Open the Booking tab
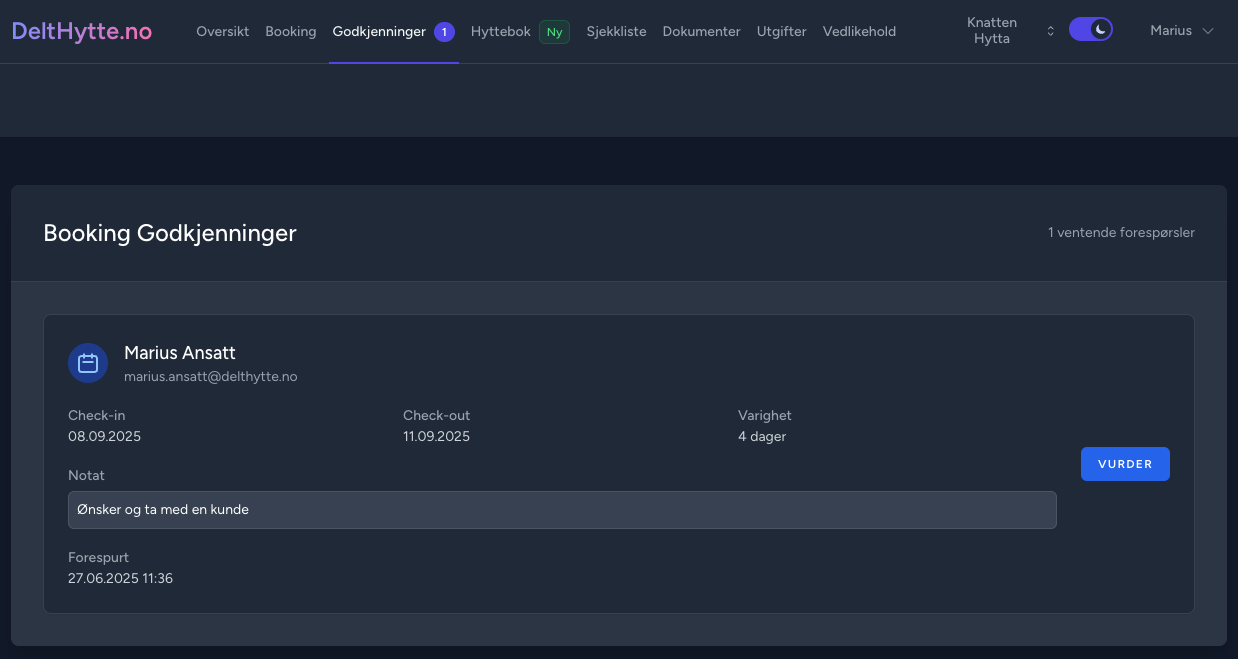Image resolution: width=1238 pixels, height=659 pixels. pyautogui.click(x=291, y=31)
